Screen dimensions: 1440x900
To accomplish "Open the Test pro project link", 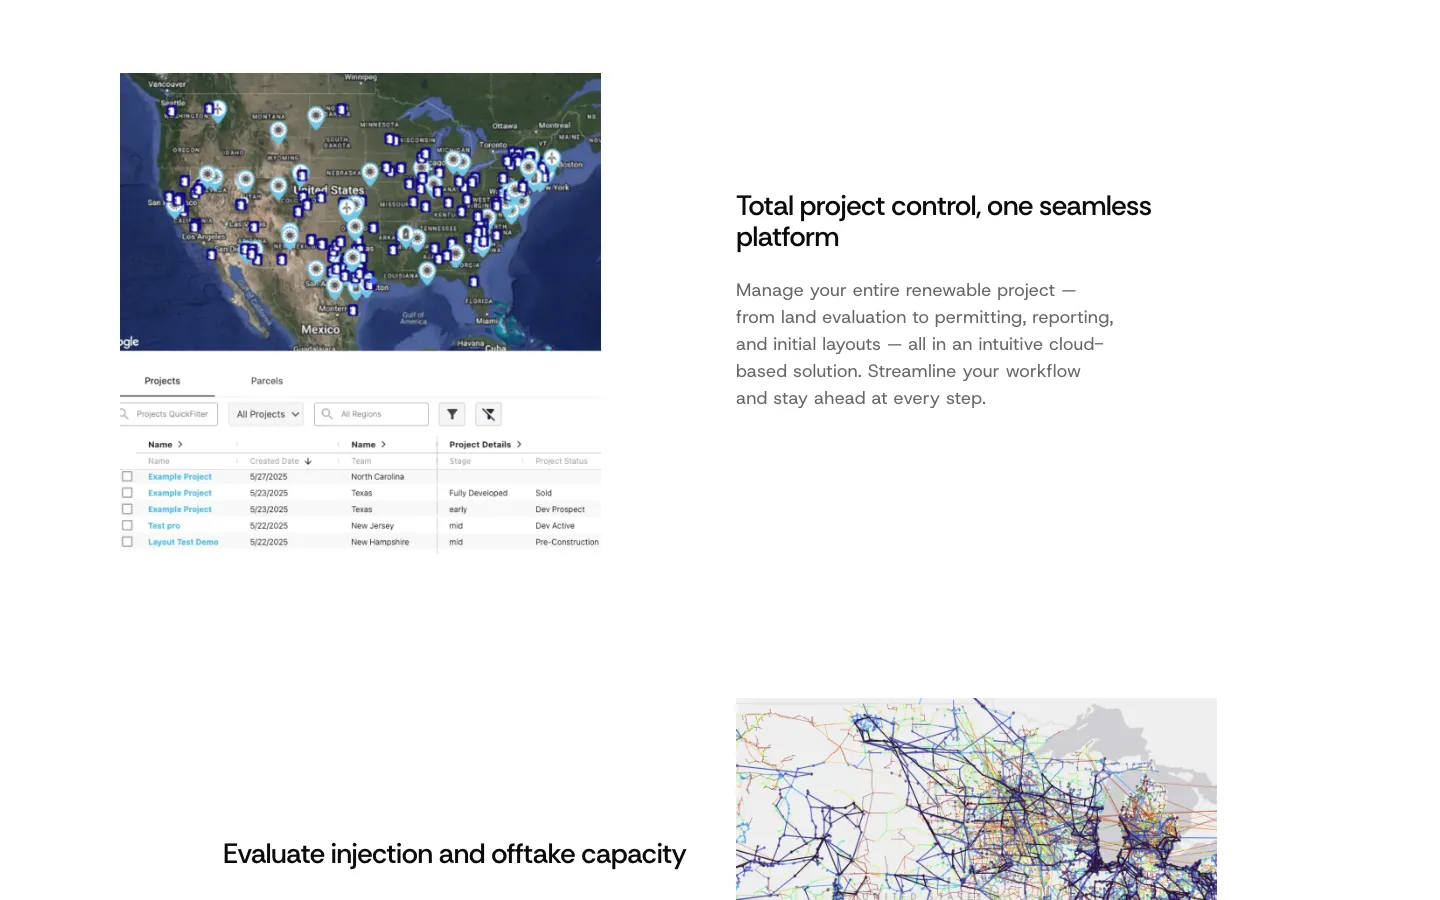I will point(164,525).
